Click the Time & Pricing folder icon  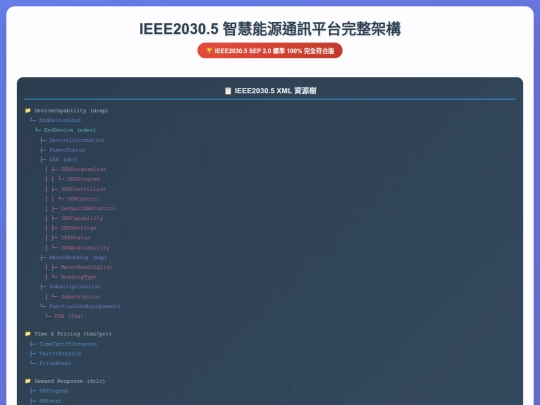pyautogui.click(x=28, y=334)
